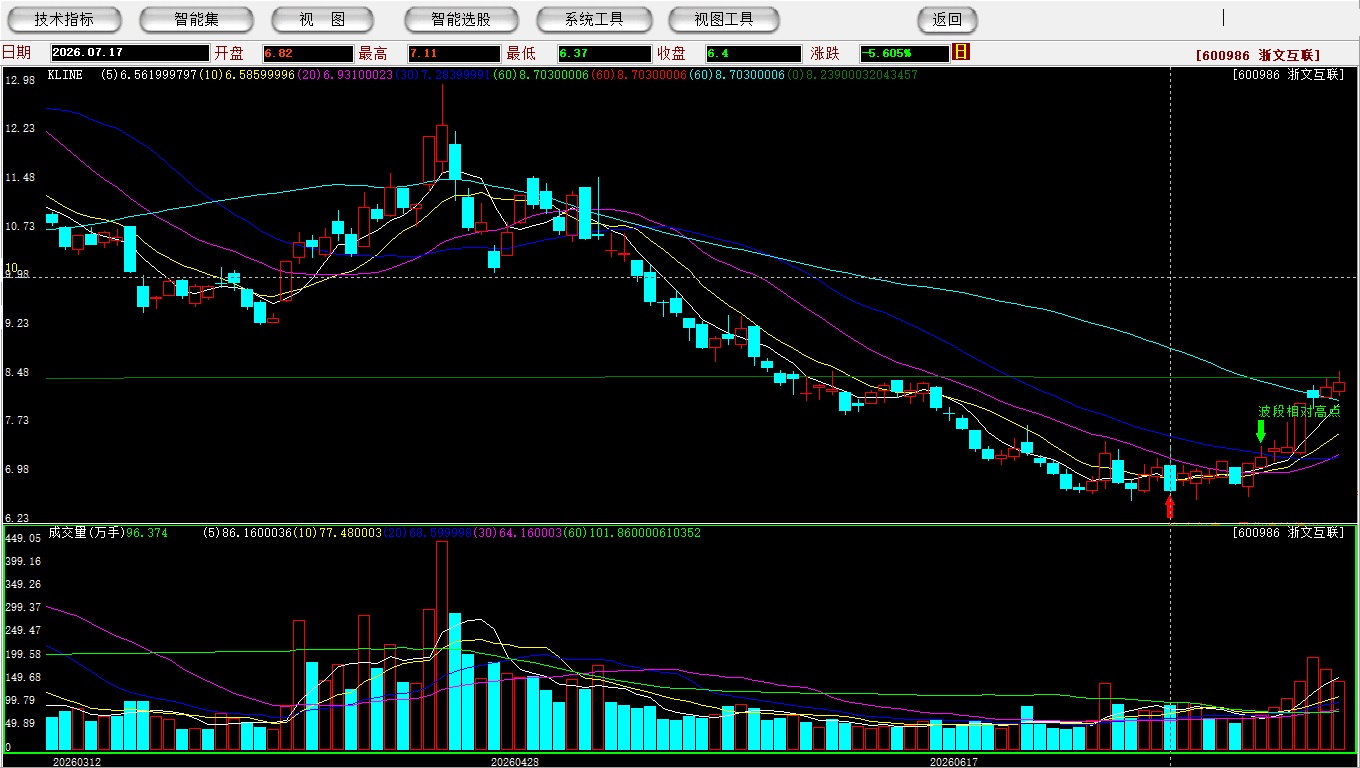The image size is (1360, 768).
Task: Click the date field showing 2026.07.17
Action: (130, 53)
